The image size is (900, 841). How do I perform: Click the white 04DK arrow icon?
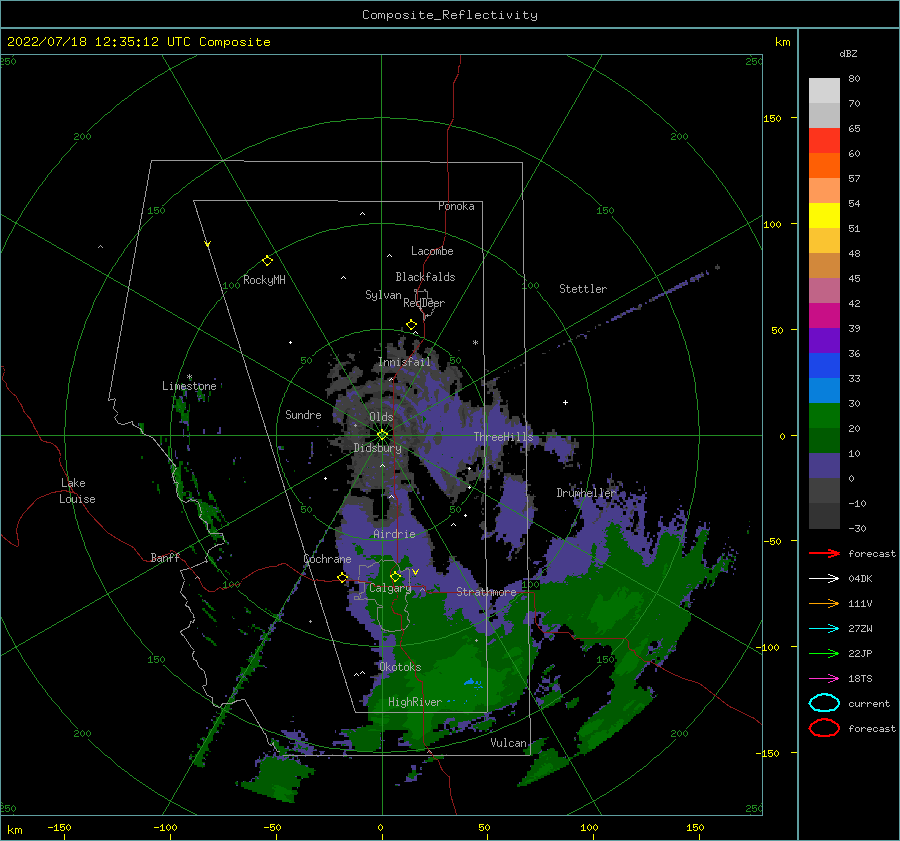point(824,579)
